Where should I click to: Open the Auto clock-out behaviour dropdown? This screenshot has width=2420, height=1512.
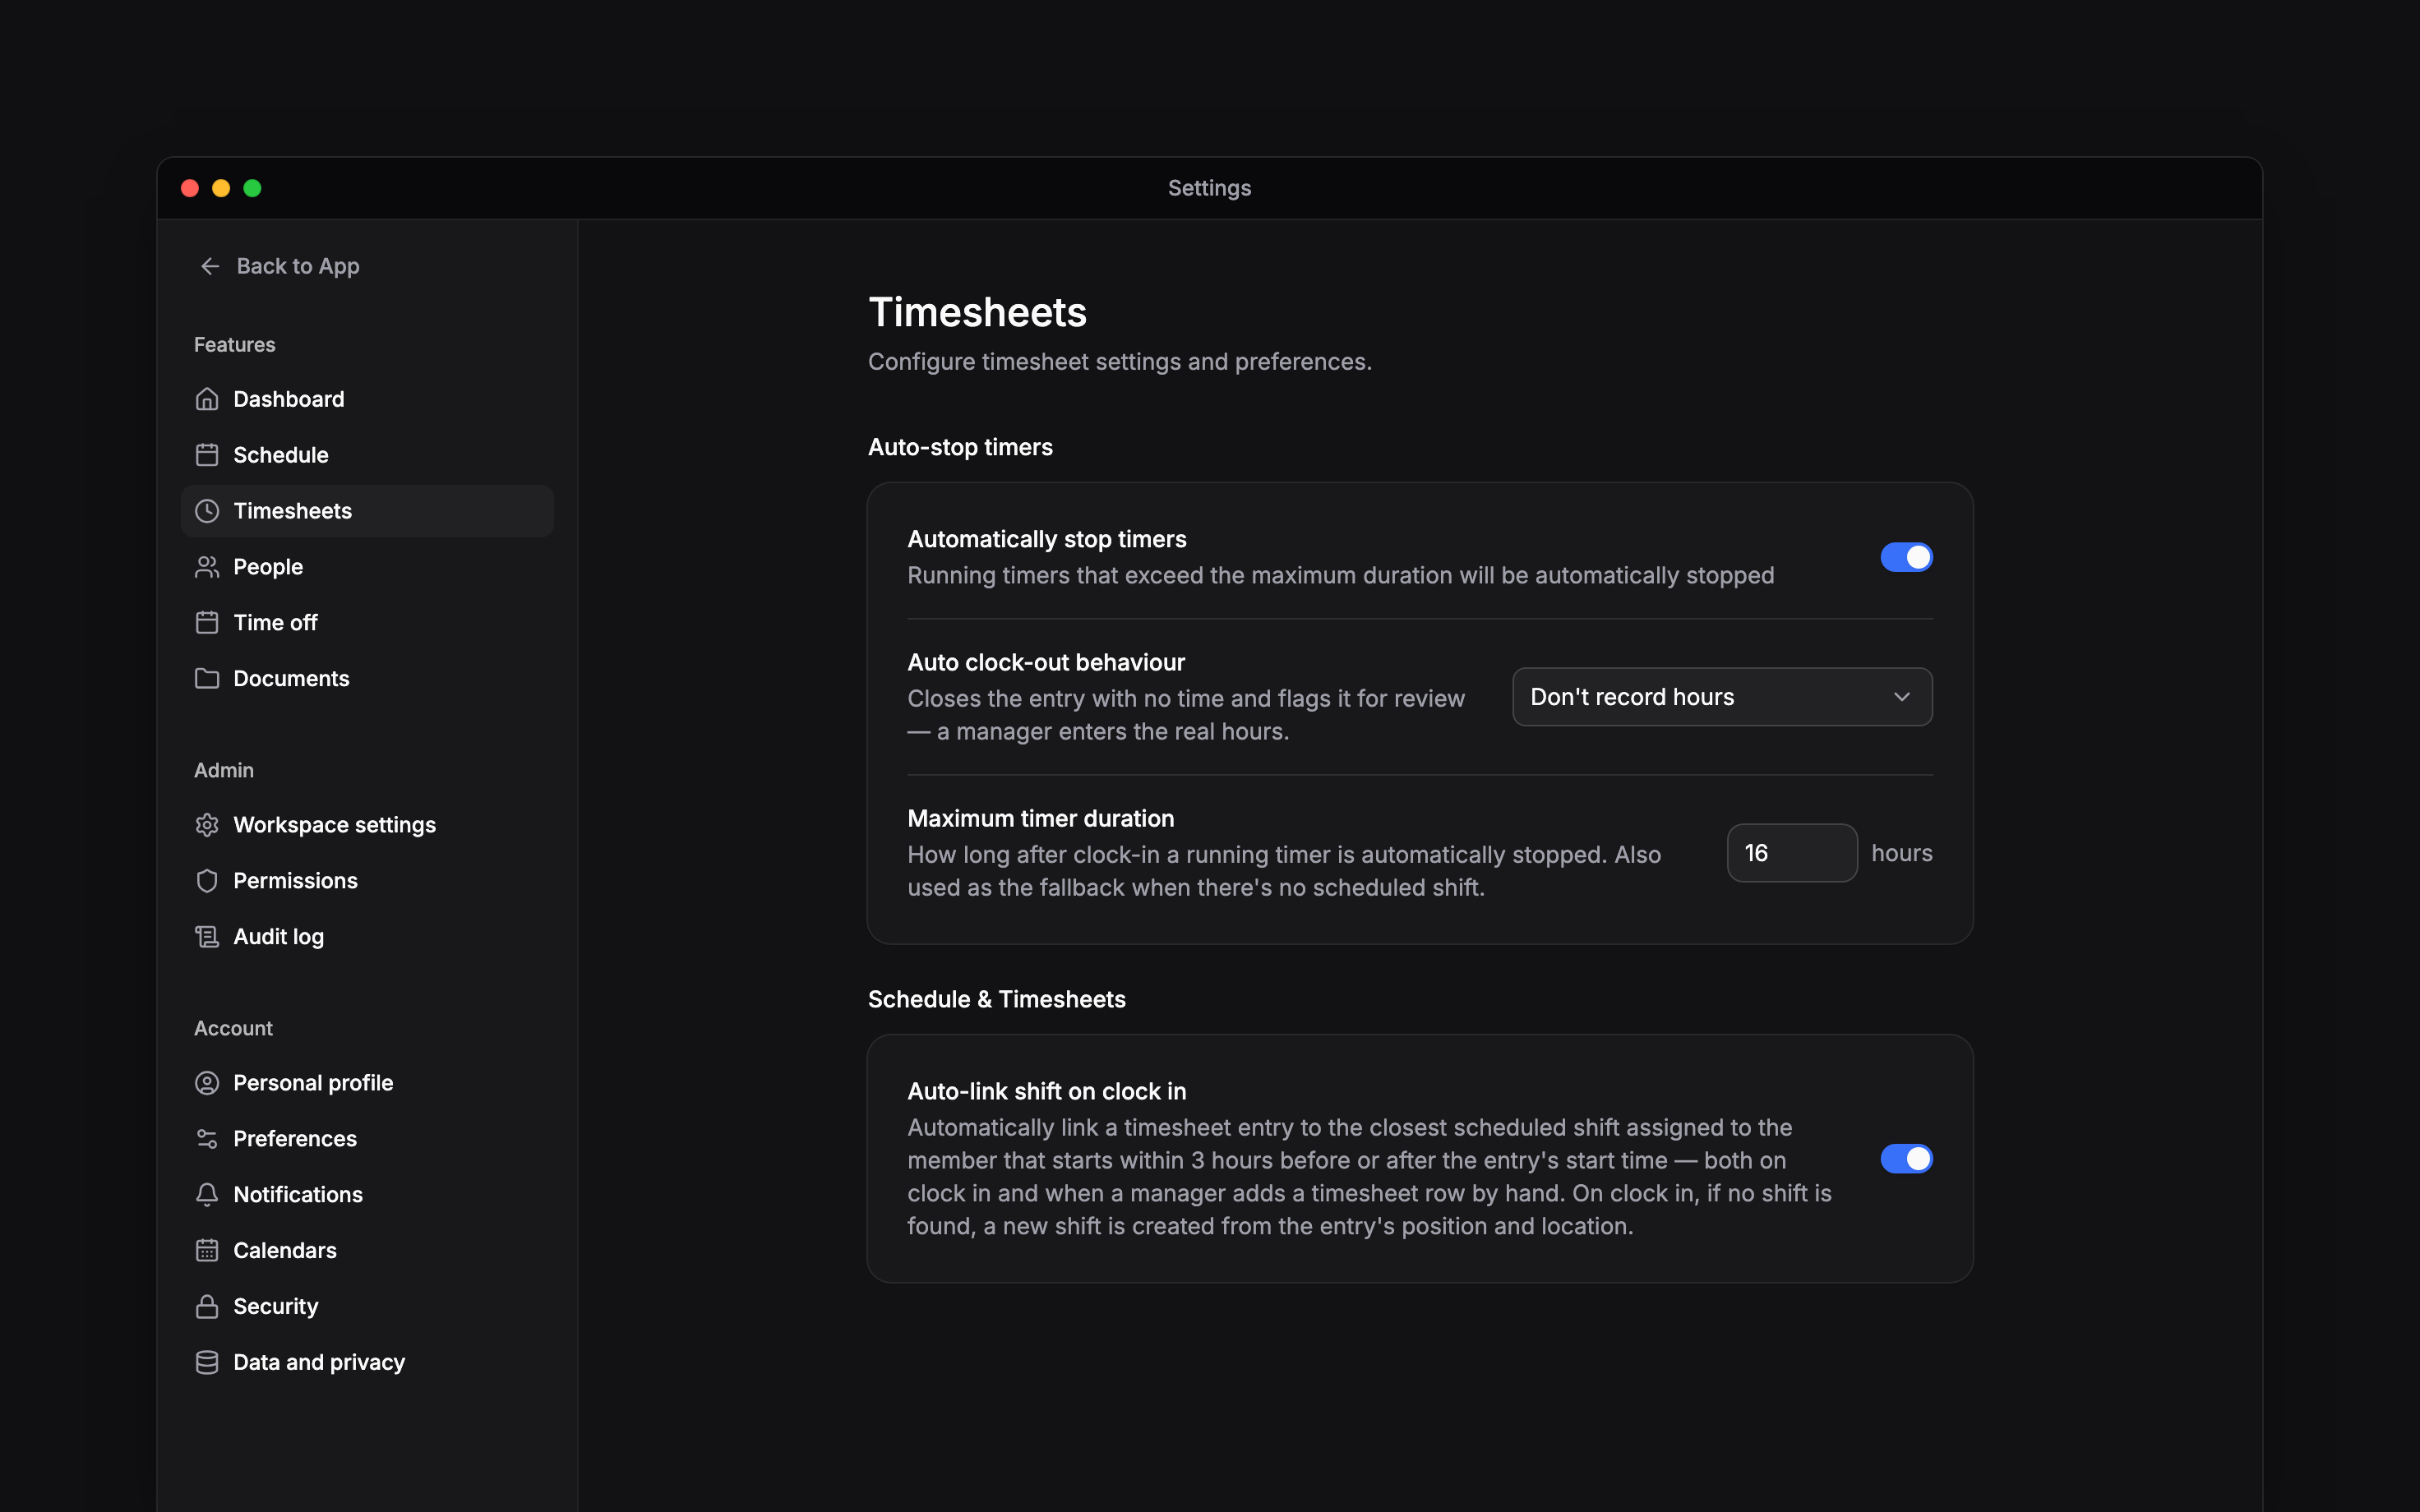click(x=1722, y=697)
